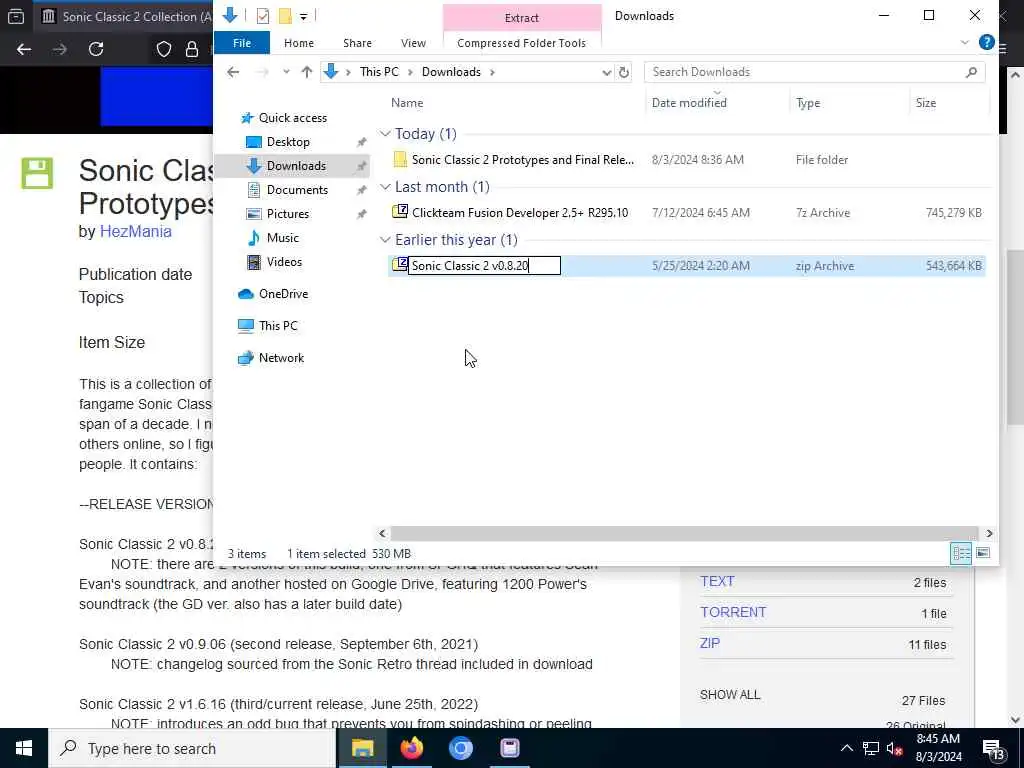Open Documents in navigation pane
This screenshot has width=1024, height=768.
297,189
